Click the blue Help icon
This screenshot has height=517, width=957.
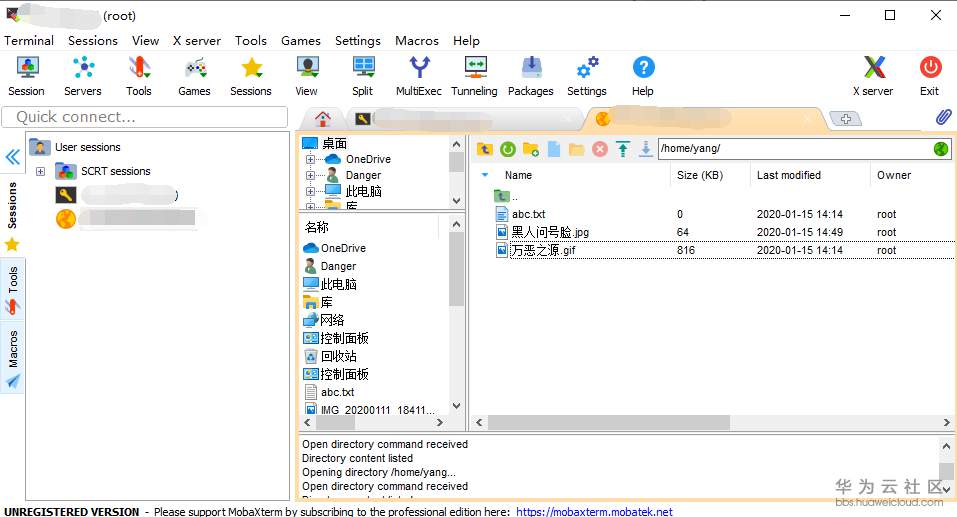coord(643,67)
